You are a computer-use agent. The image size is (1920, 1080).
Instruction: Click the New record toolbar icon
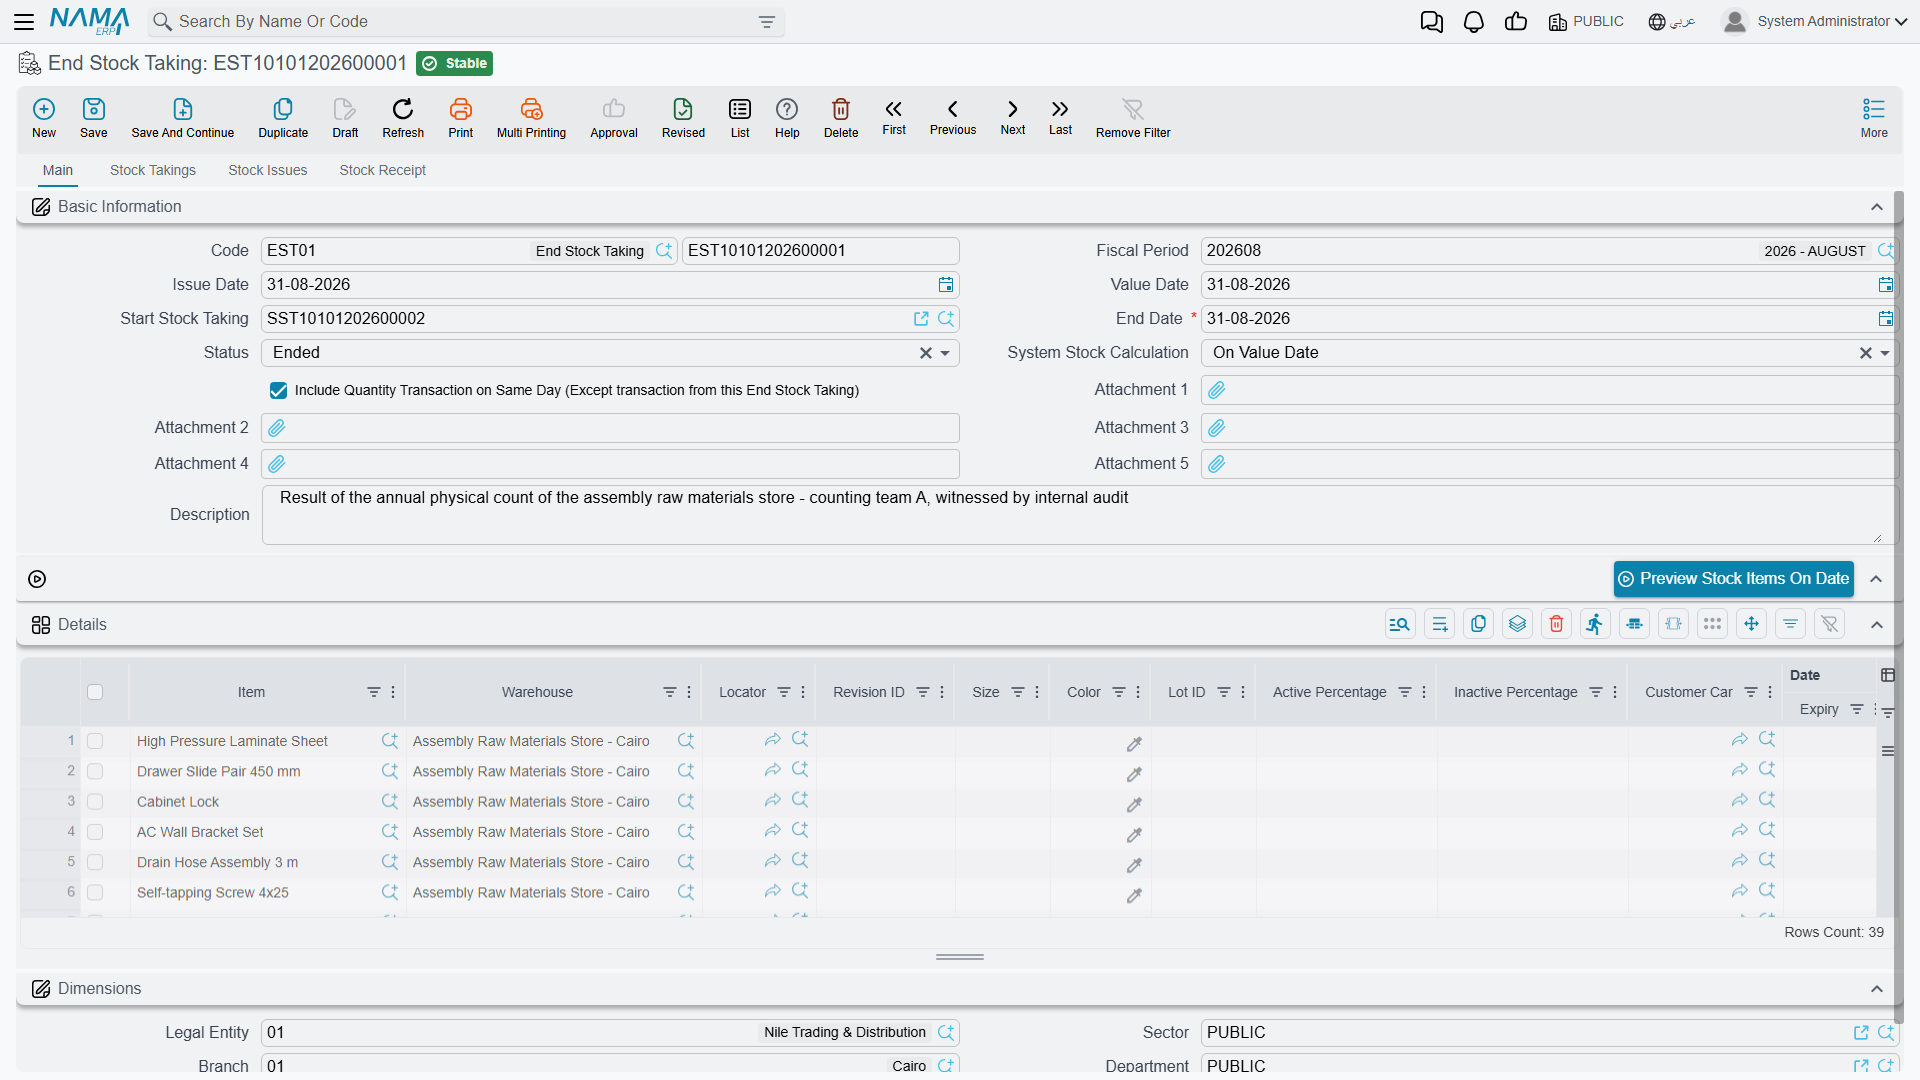coord(44,118)
